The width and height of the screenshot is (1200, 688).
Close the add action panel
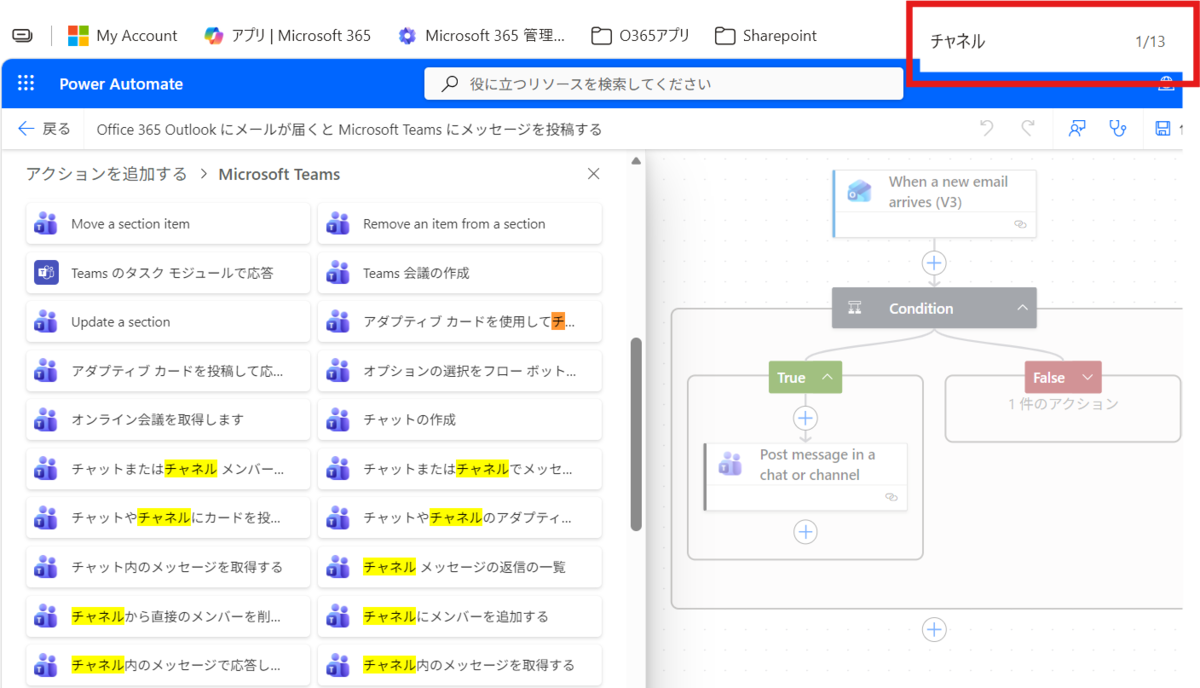tap(593, 174)
